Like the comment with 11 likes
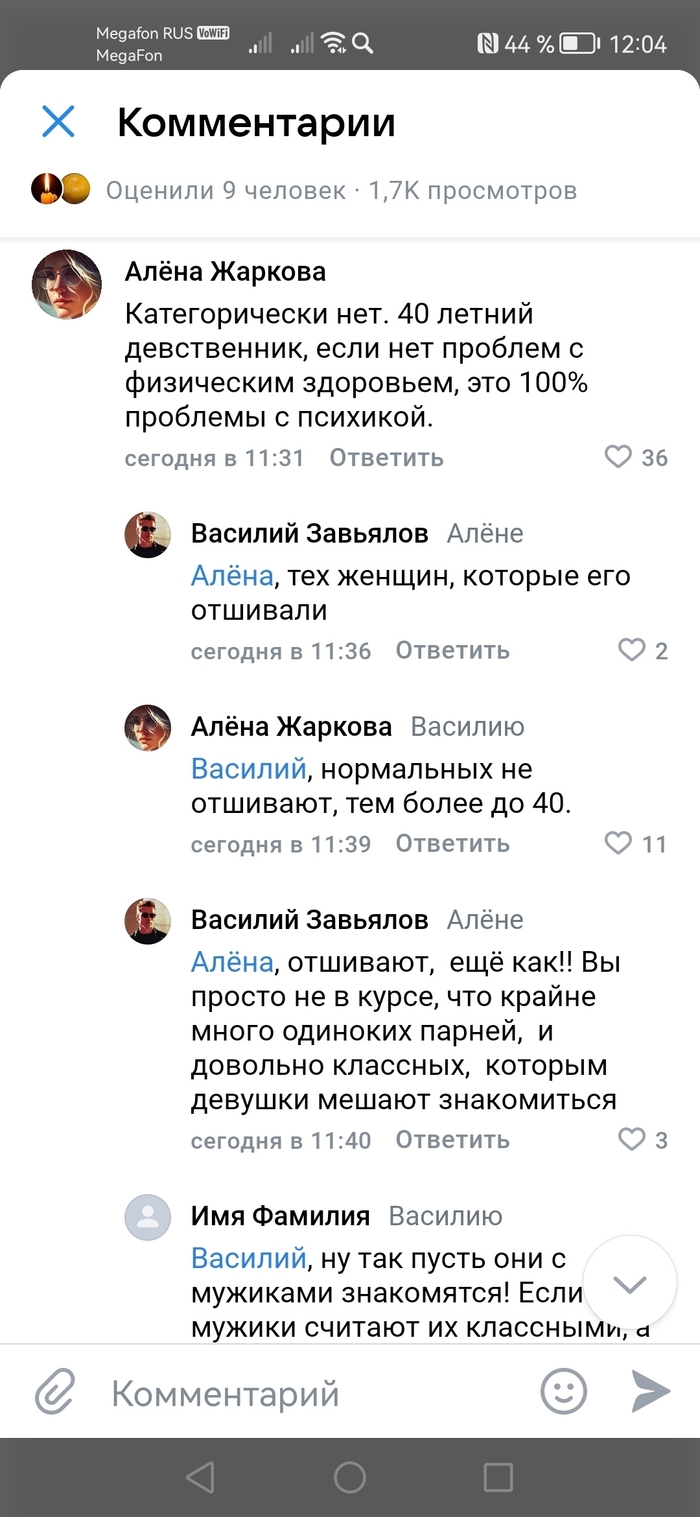700x1517 pixels. click(619, 843)
